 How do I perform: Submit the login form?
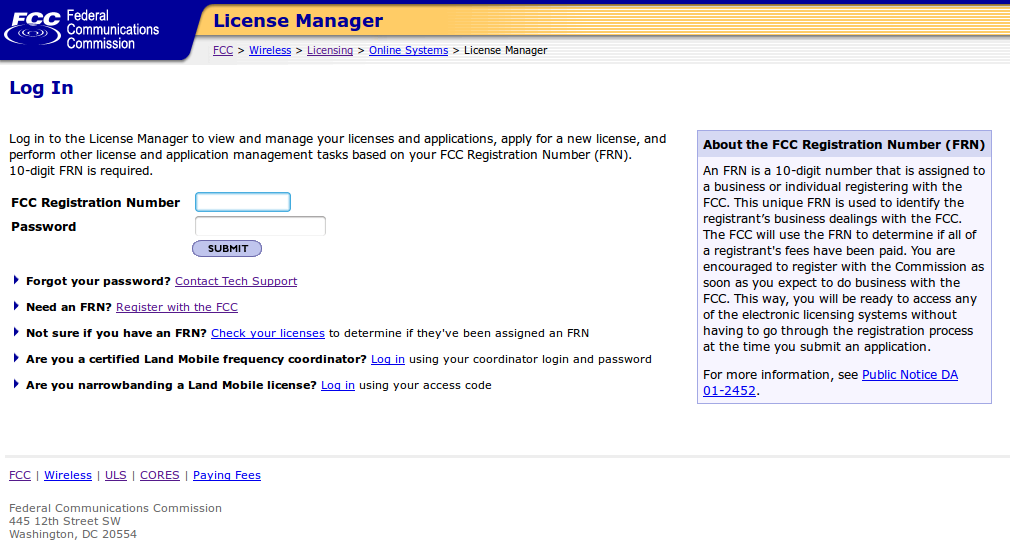(227, 248)
